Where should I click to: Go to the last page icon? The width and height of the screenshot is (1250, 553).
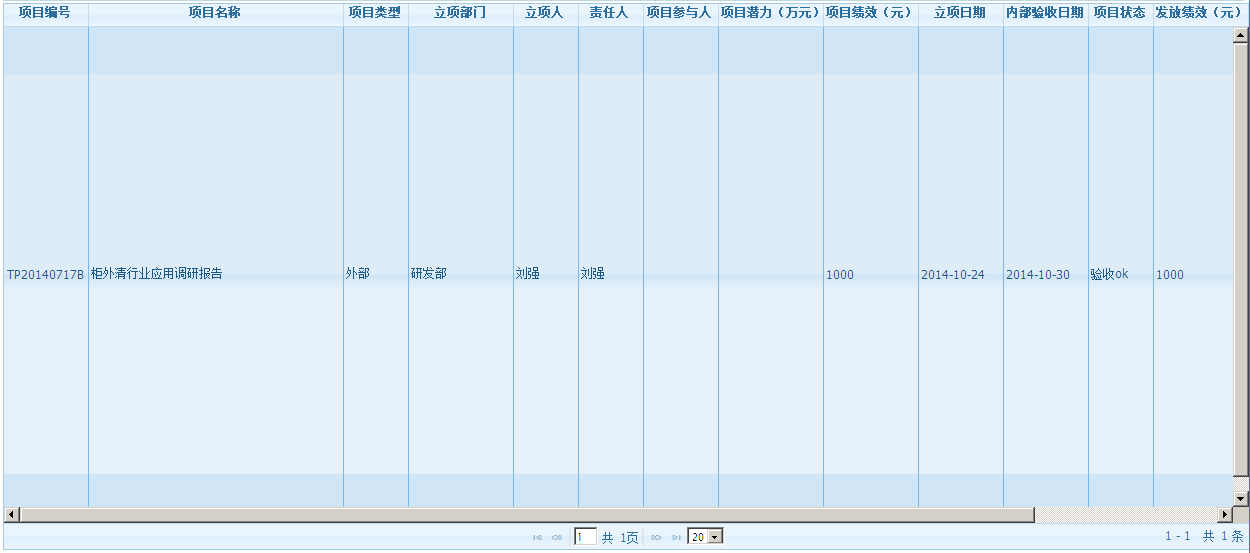tap(676, 537)
